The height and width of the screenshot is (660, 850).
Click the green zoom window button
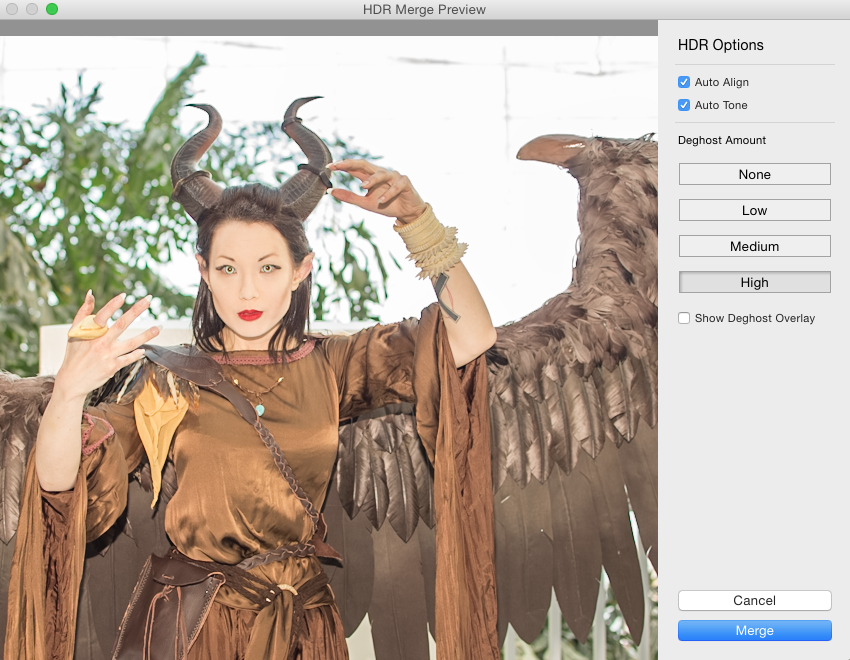coord(52,9)
